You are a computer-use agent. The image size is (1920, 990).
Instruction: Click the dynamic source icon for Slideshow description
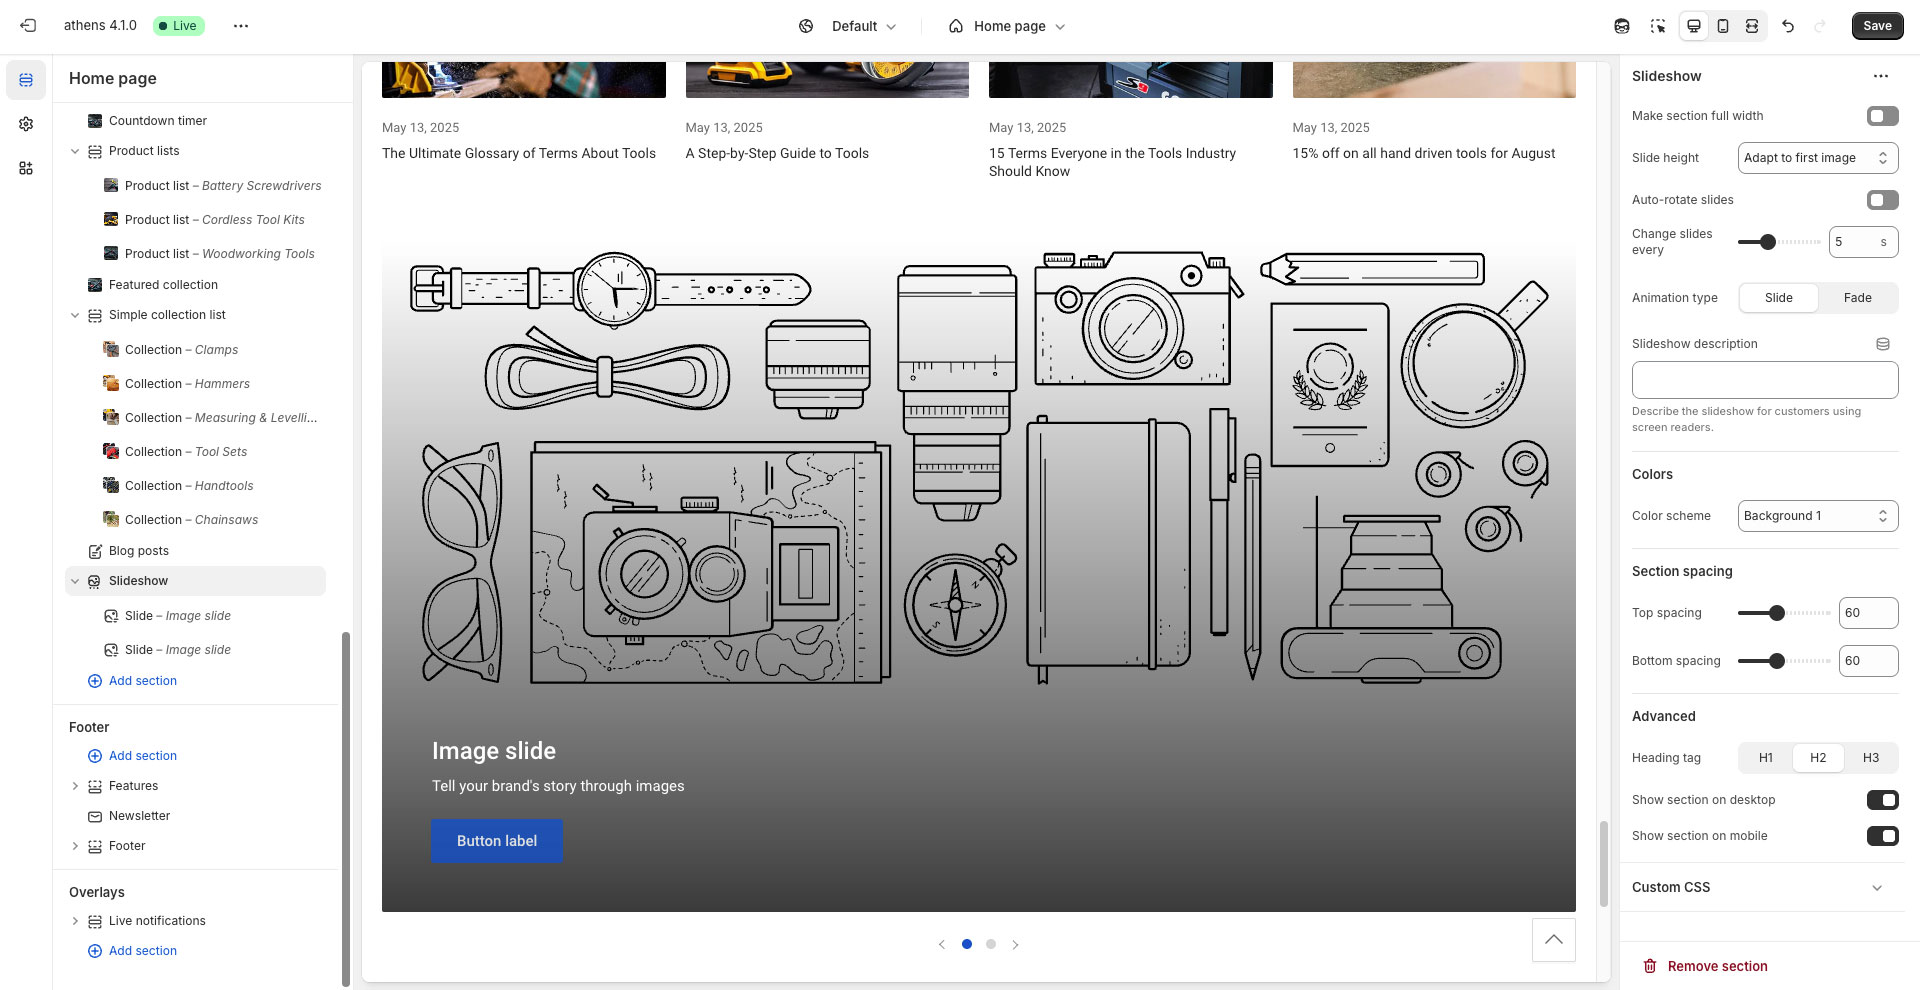pos(1883,344)
